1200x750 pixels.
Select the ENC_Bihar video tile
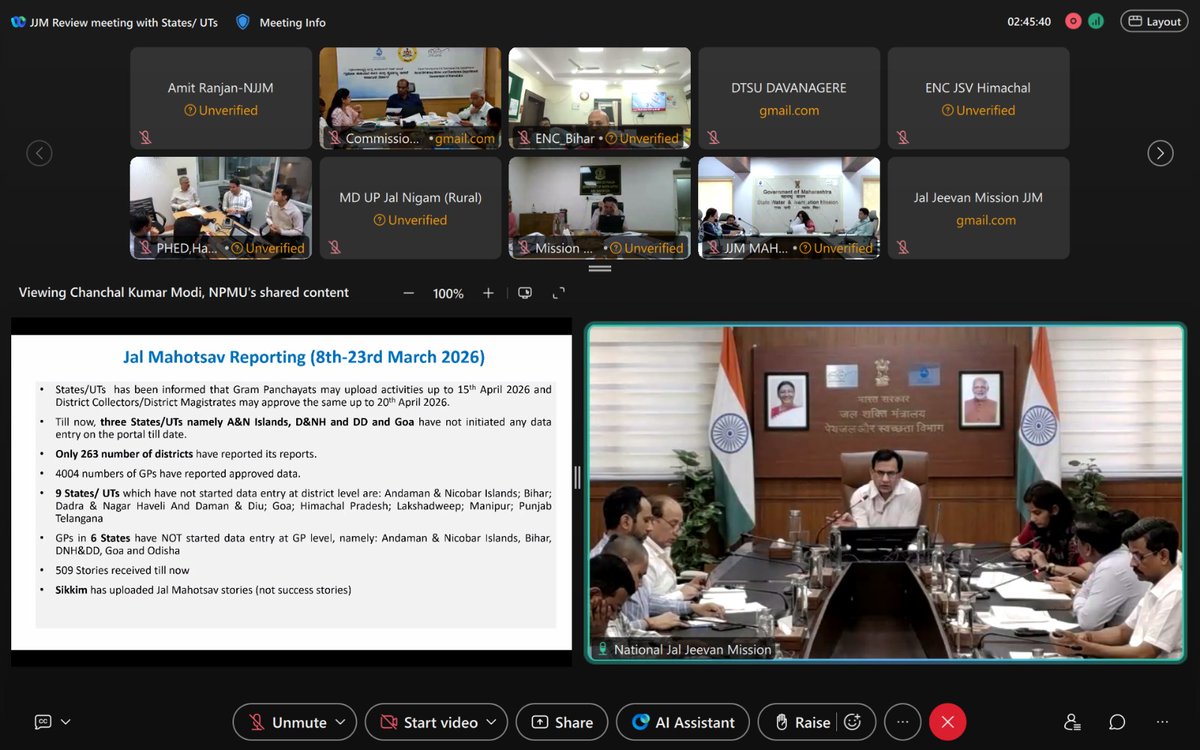(x=600, y=98)
